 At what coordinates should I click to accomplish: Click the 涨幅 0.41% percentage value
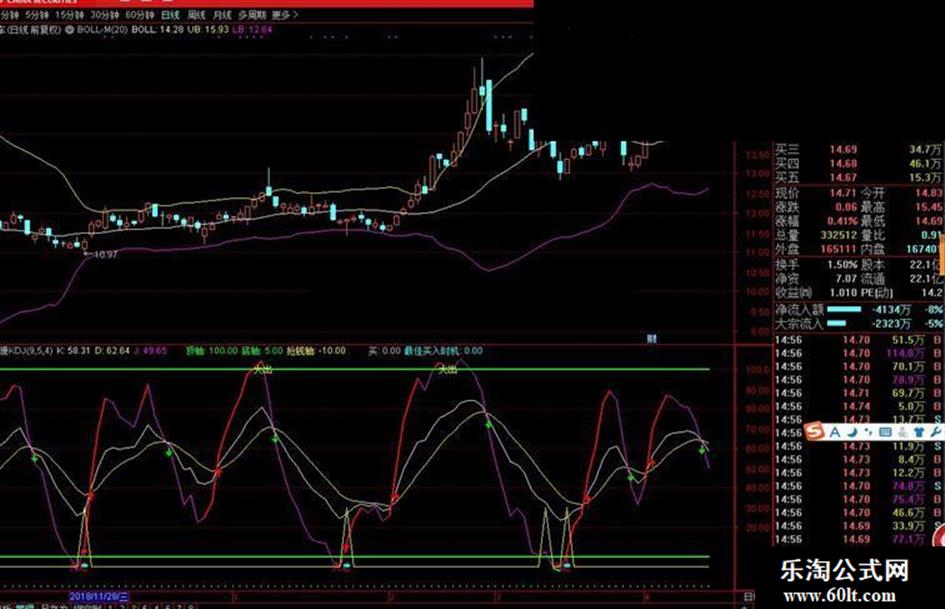click(842, 221)
